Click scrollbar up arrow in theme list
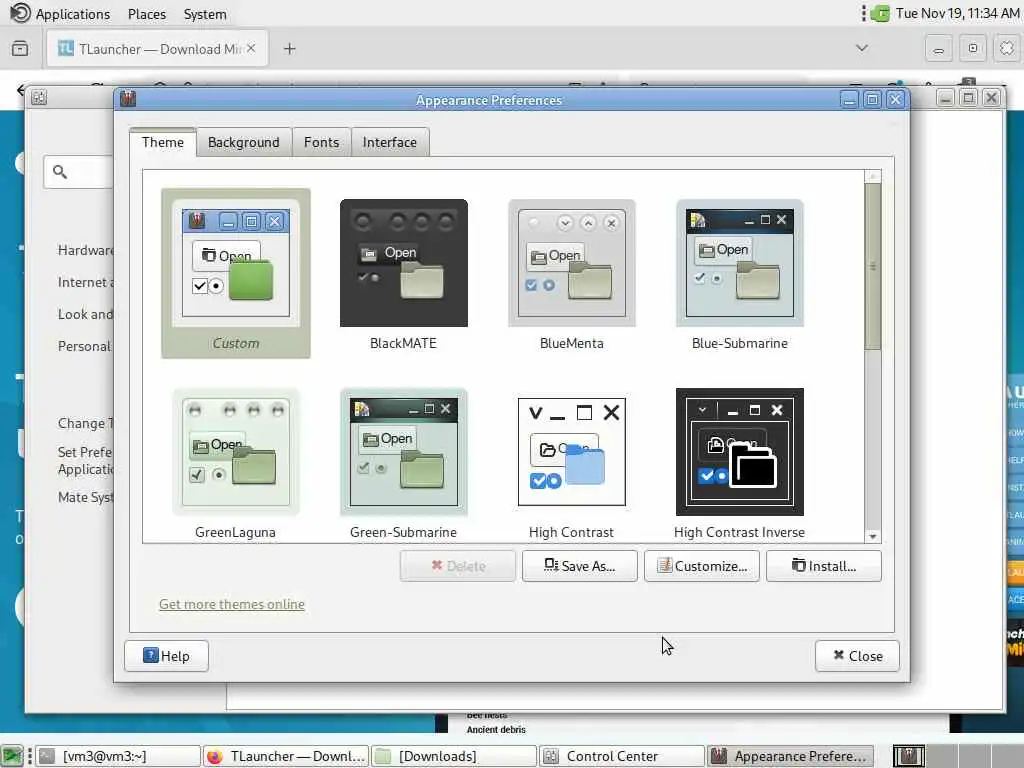This screenshot has height=768, width=1024. (x=872, y=176)
